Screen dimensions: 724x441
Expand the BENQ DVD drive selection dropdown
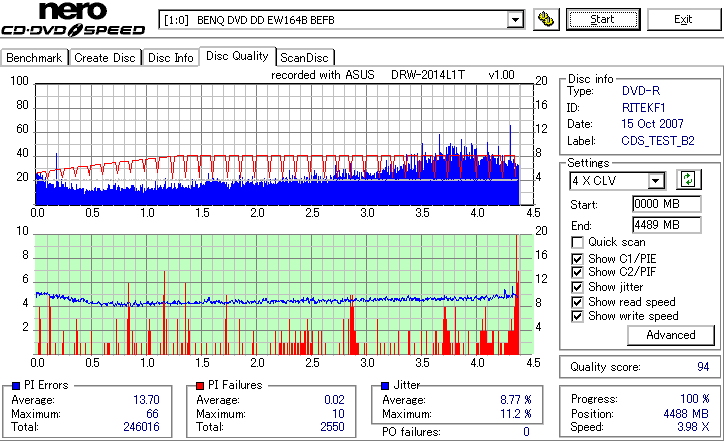(x=515, y=20)
